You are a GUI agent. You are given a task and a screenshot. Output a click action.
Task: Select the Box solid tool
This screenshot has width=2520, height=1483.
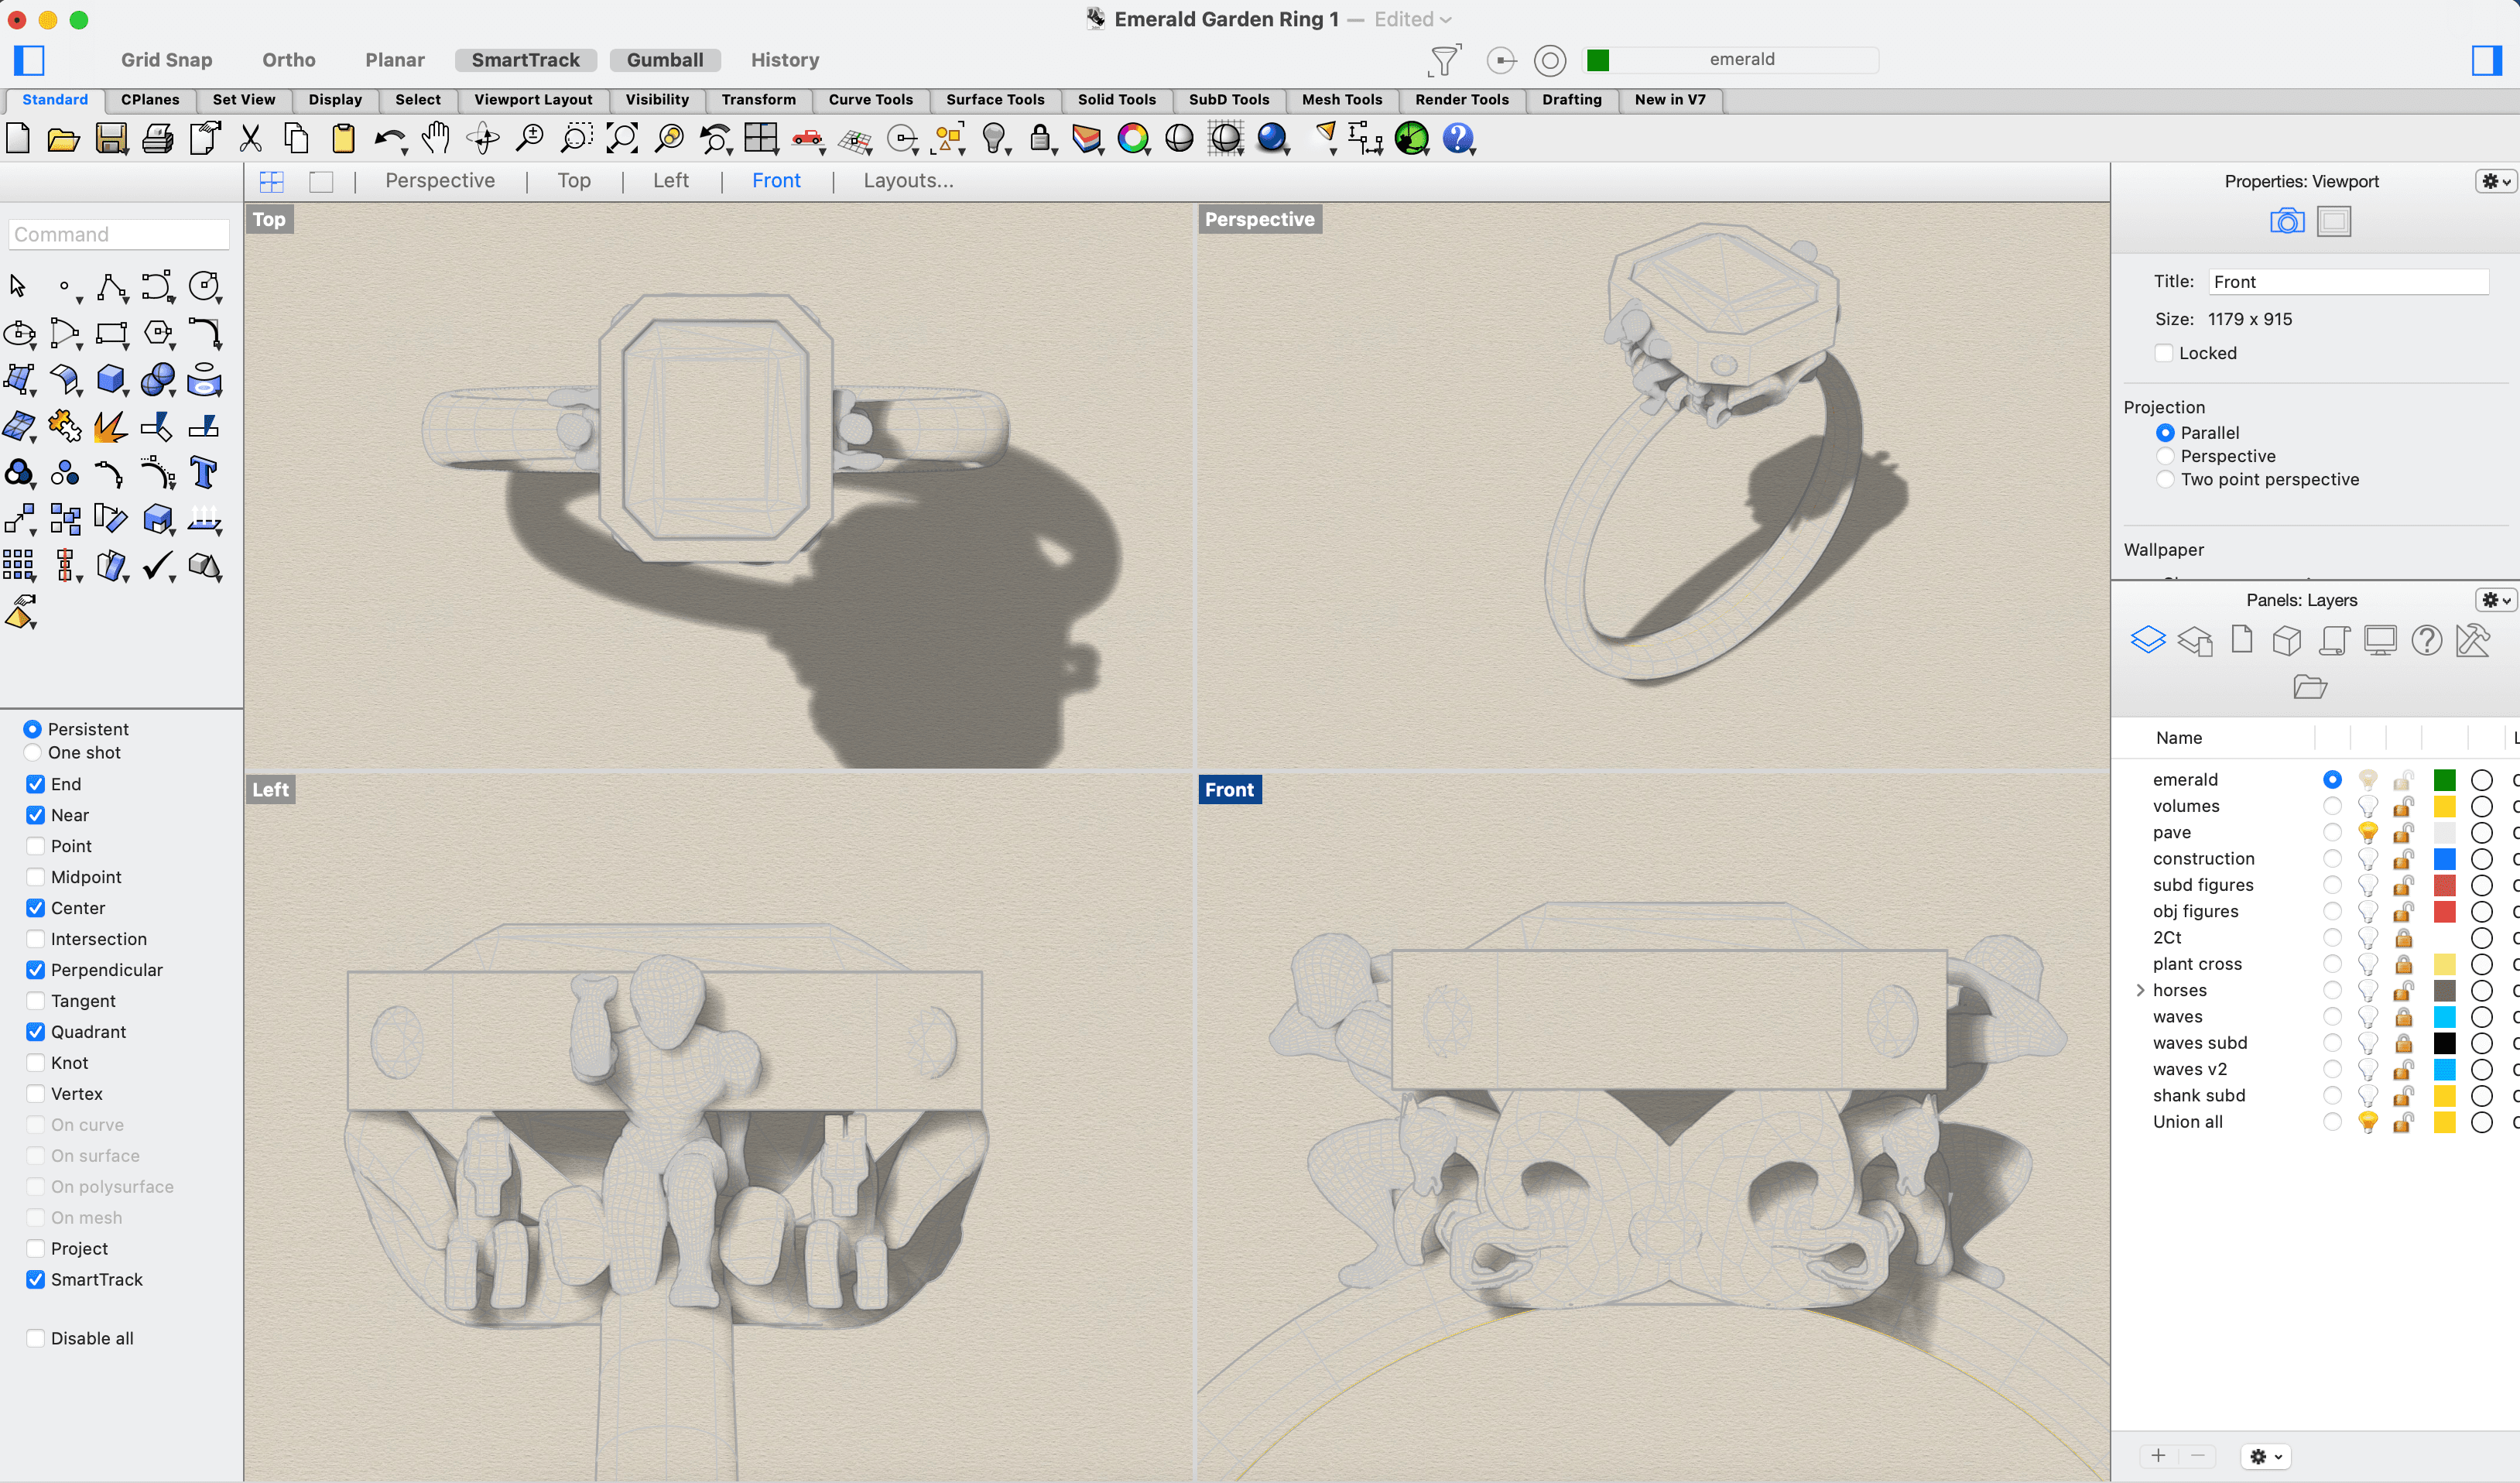(111, 379)
